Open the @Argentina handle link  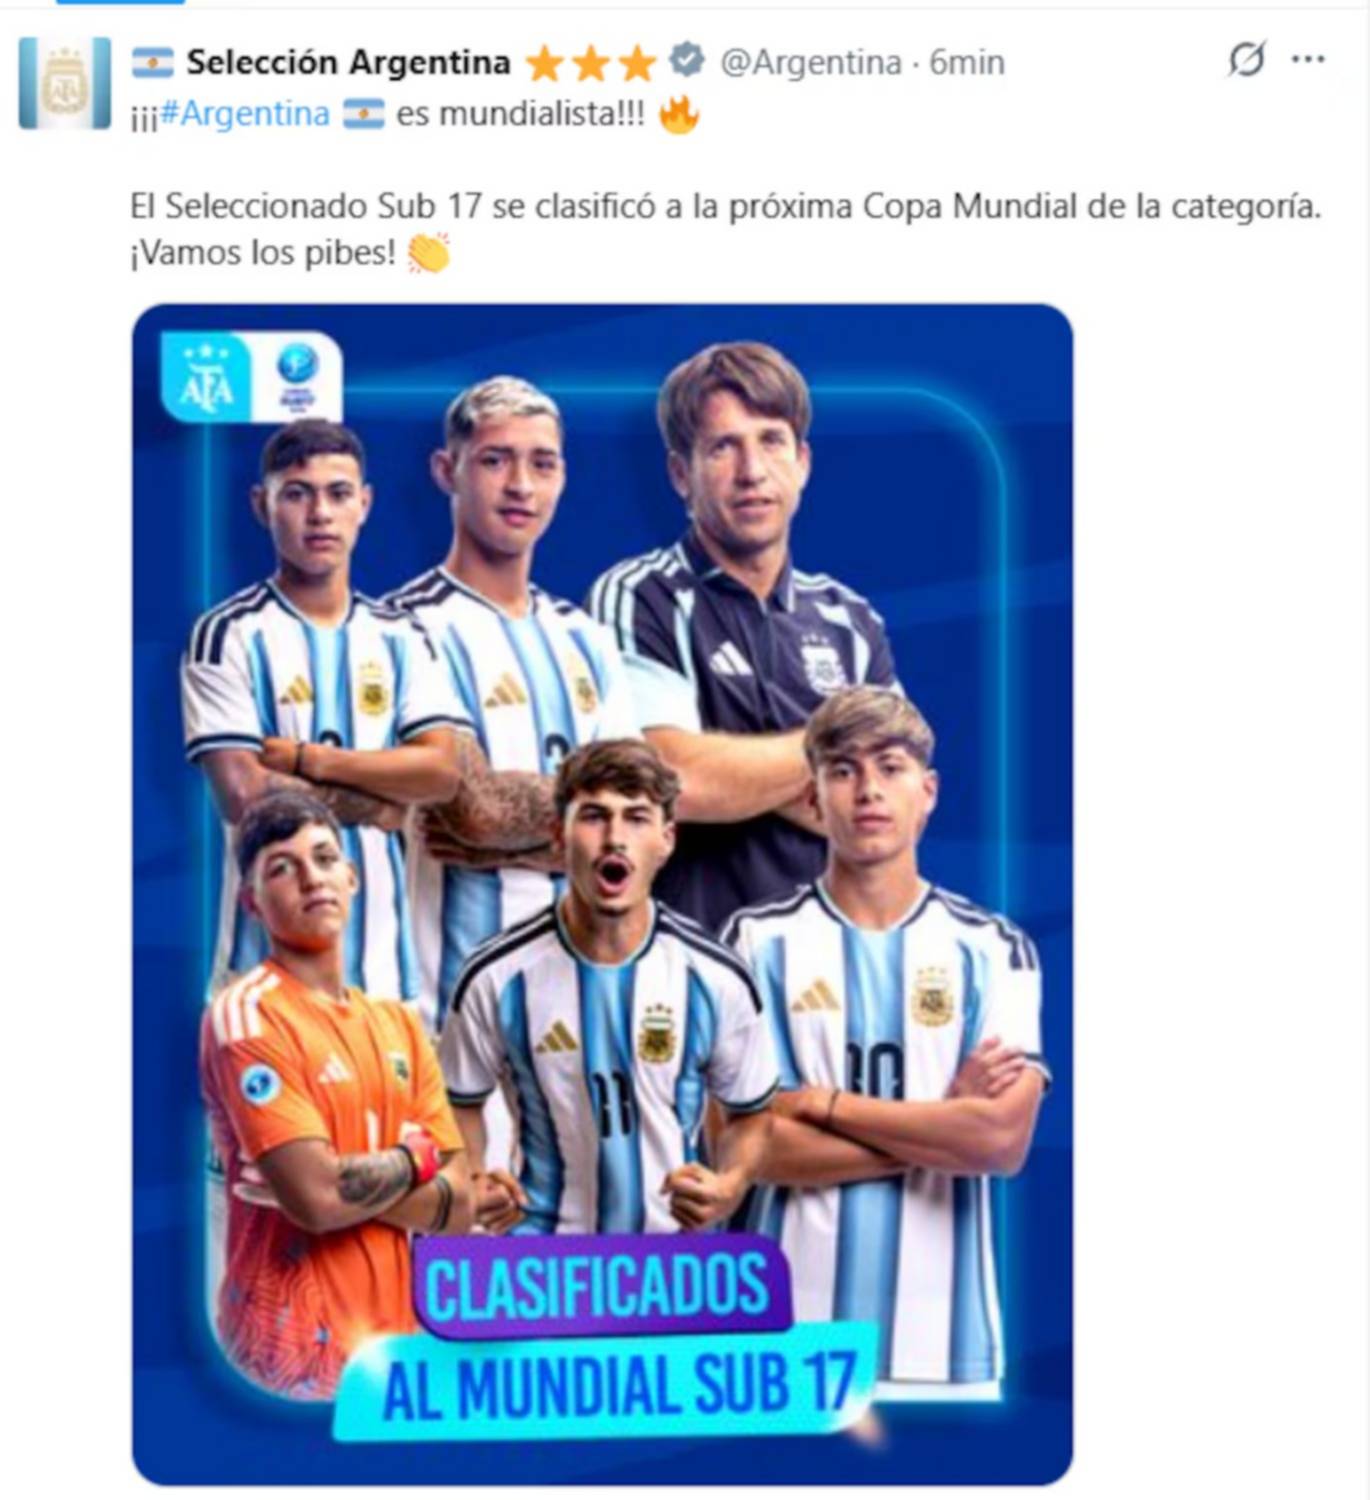coord(811,62)
